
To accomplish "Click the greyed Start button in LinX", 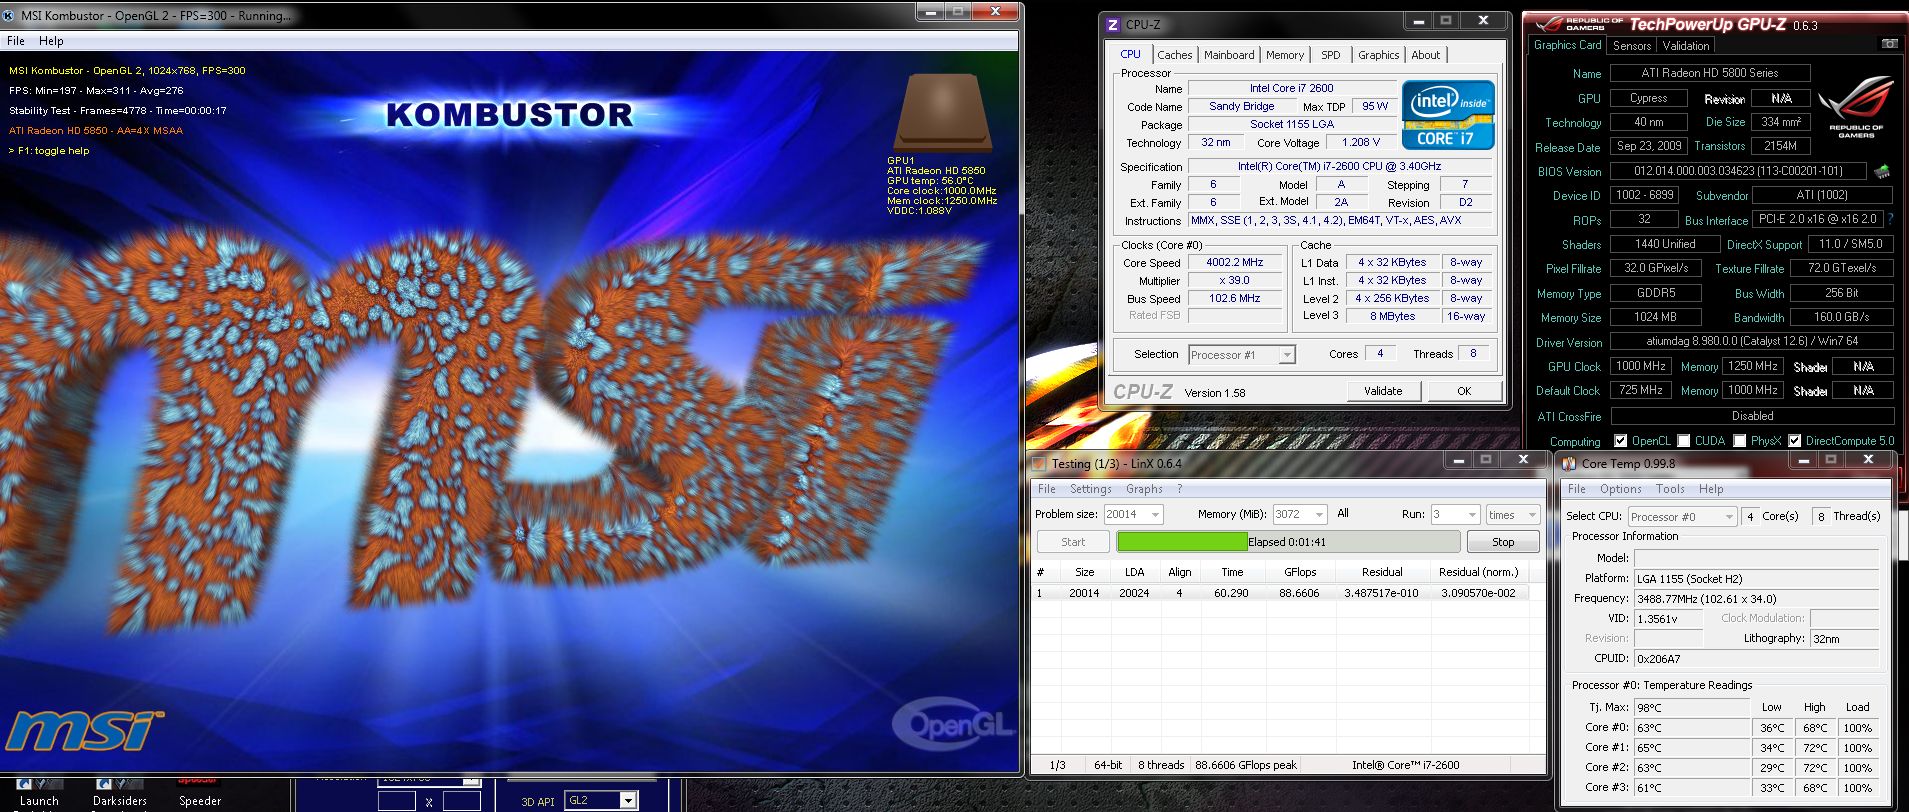I will [1072, 542].
